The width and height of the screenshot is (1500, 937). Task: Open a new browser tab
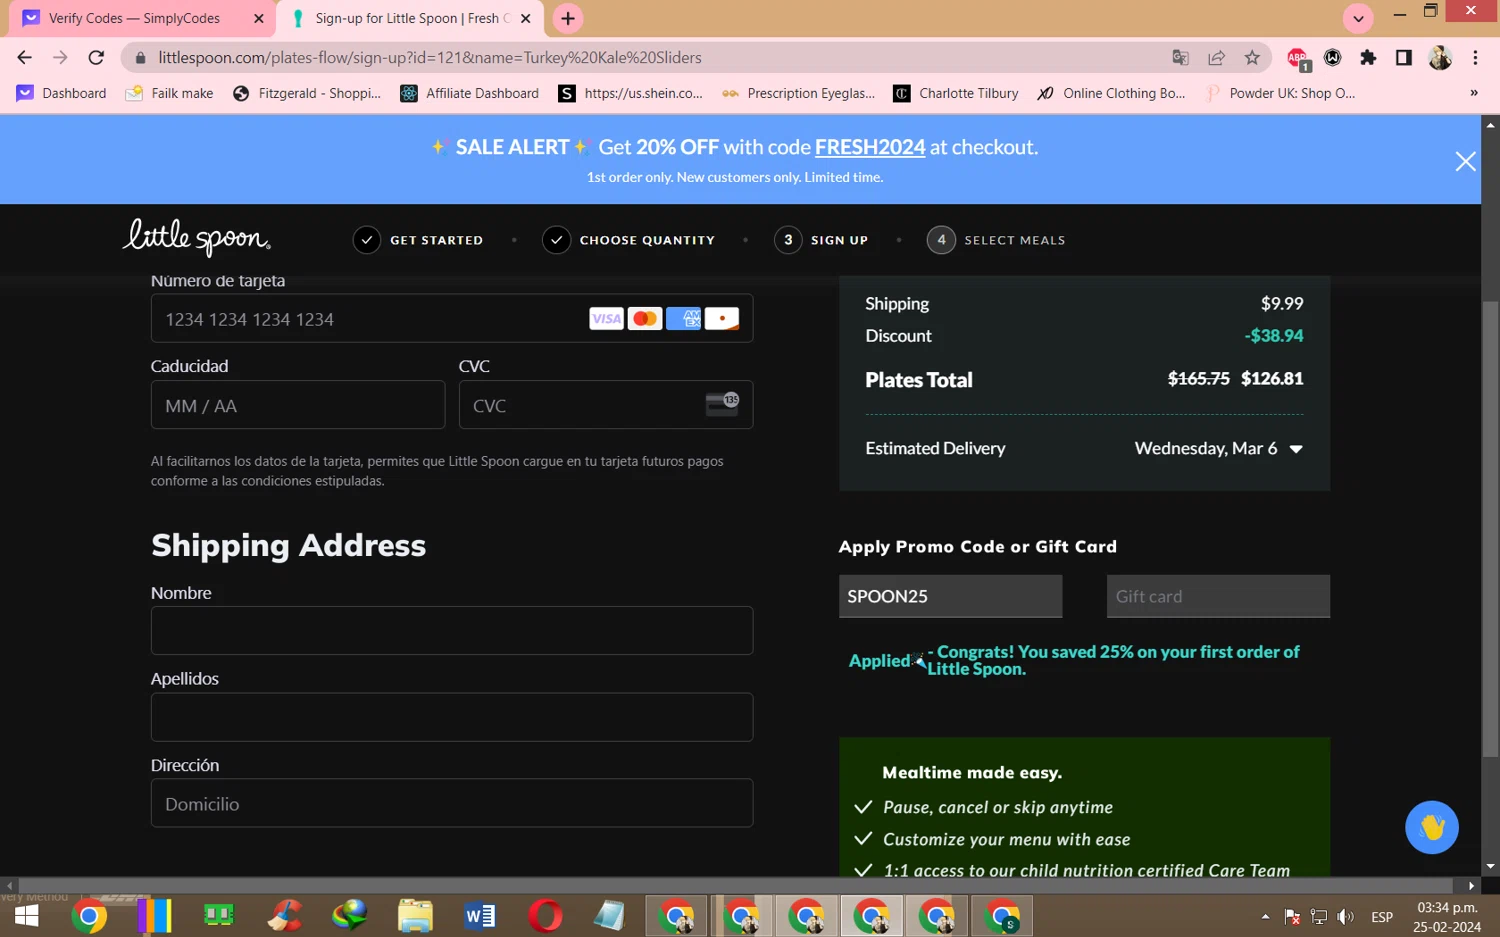tap(568, 18)
